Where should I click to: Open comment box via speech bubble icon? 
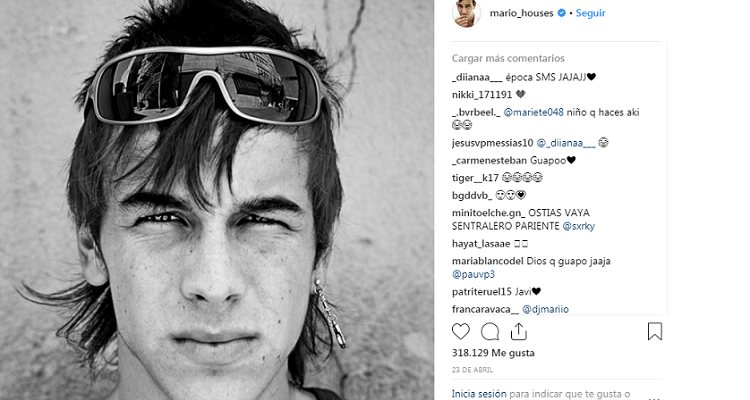point(490,332)
